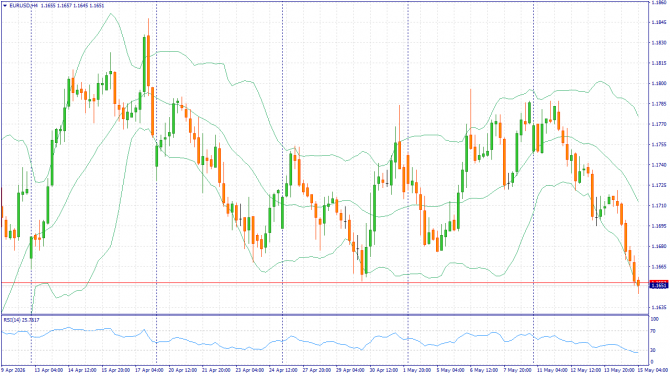Click the 17 Apr 04:00 time label

(x=149, y=370)
